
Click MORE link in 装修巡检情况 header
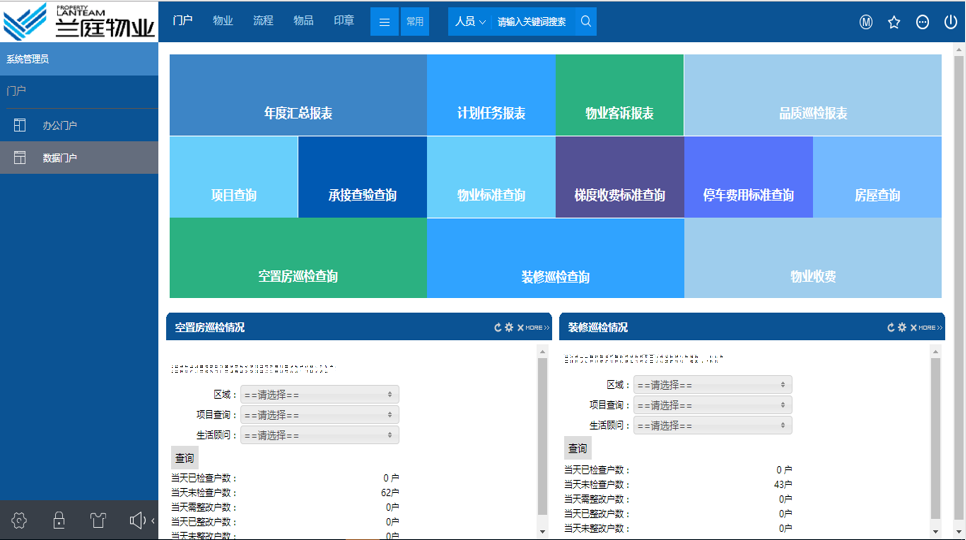pos(930,328)
